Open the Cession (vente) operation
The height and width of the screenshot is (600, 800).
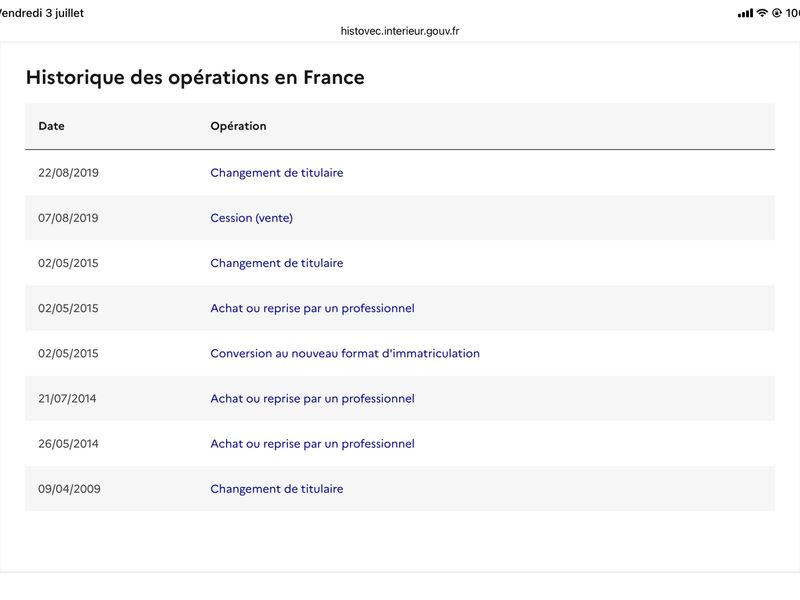(x=252, y=218)
